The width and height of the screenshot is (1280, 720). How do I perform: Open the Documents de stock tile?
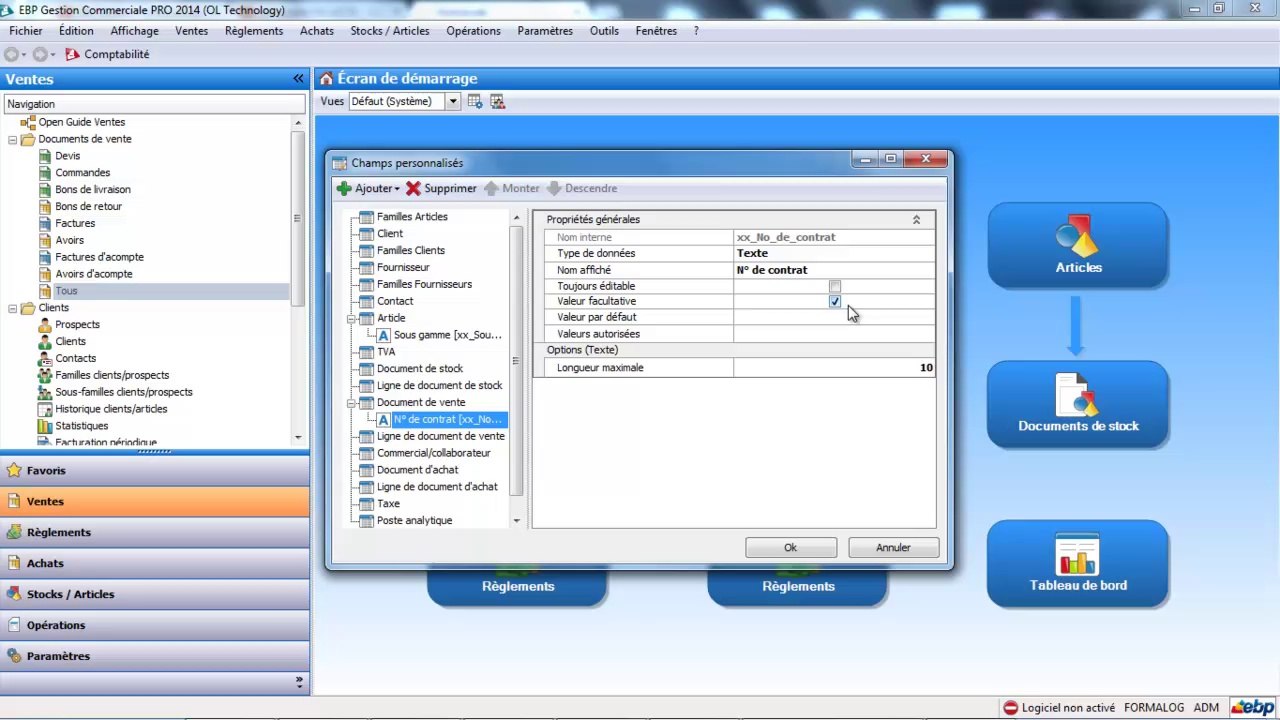1077,404
